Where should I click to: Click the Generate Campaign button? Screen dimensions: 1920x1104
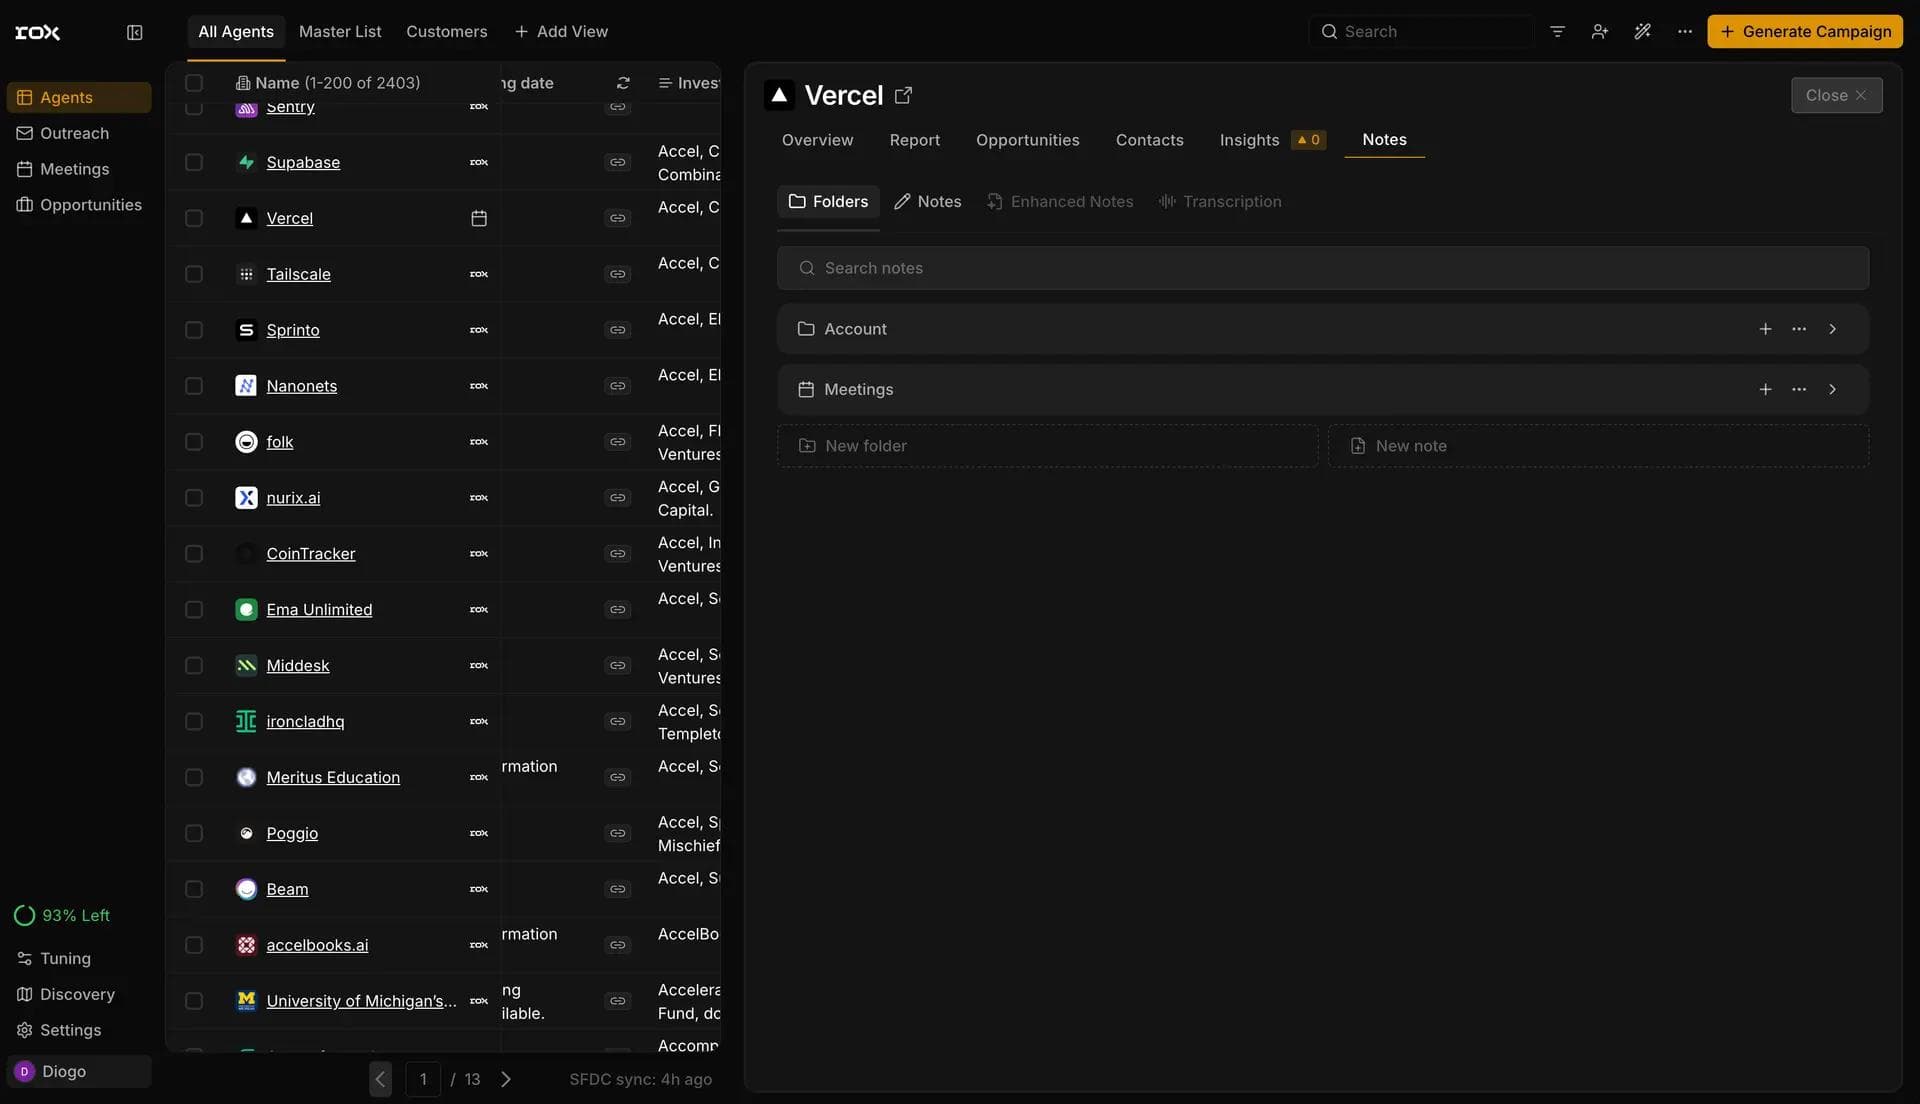click(1805, 31)
